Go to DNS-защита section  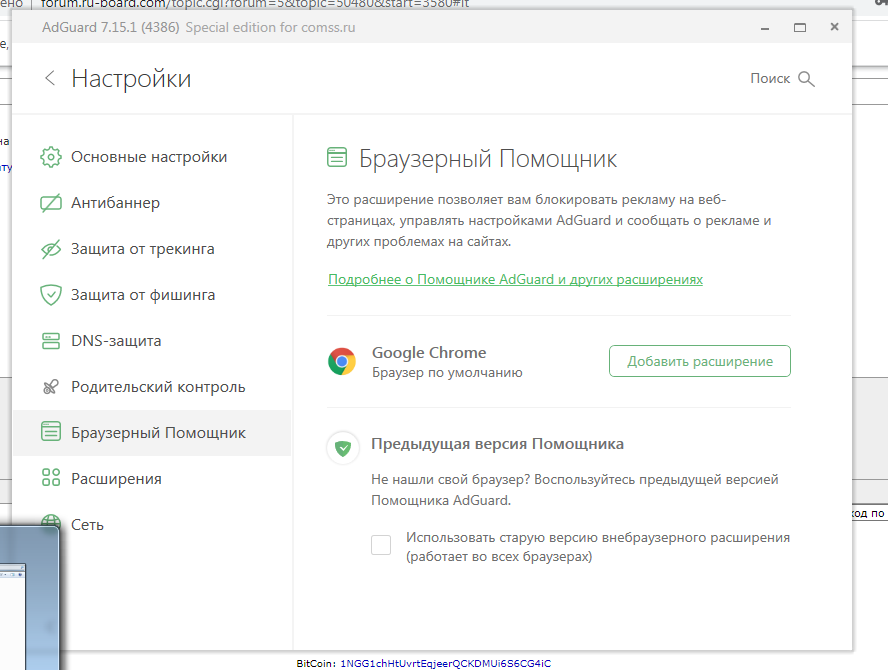coord(116,341)
